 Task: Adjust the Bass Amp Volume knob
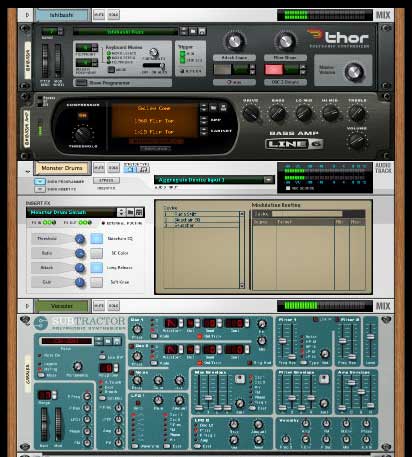[357, 141]
